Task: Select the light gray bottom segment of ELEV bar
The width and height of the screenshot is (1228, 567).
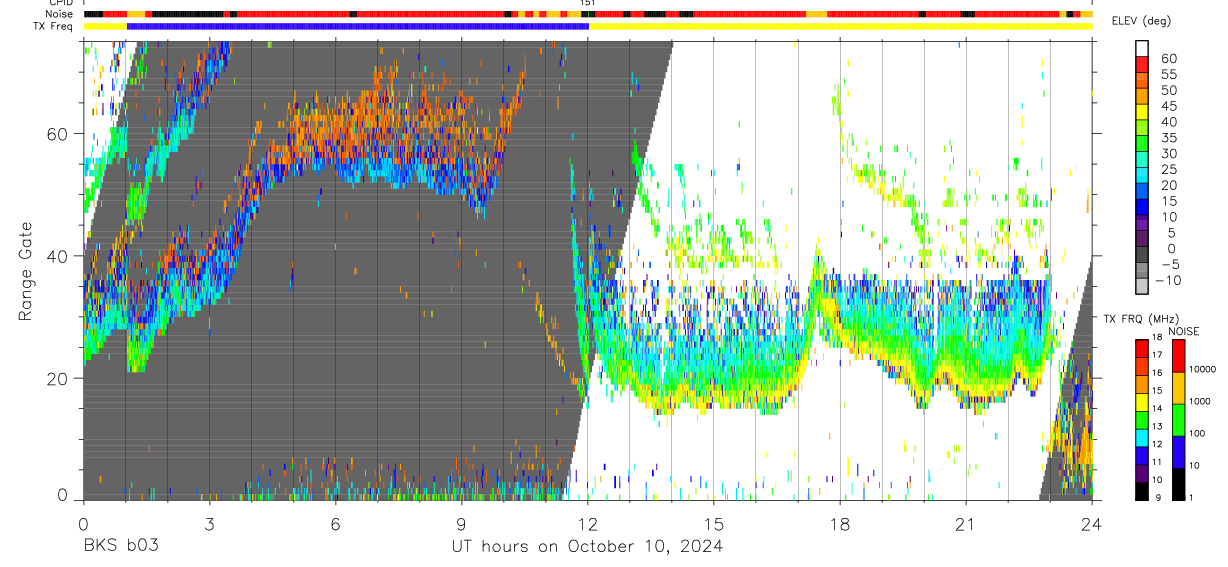Action: coord(1143,288)
